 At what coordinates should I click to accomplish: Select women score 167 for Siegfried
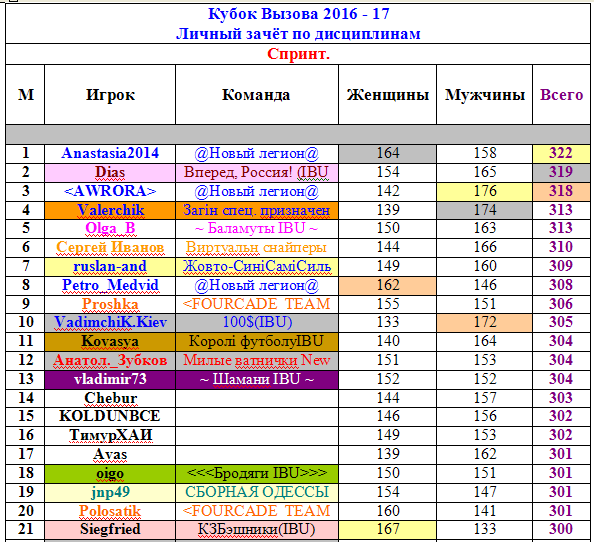(x=387, y=530)
